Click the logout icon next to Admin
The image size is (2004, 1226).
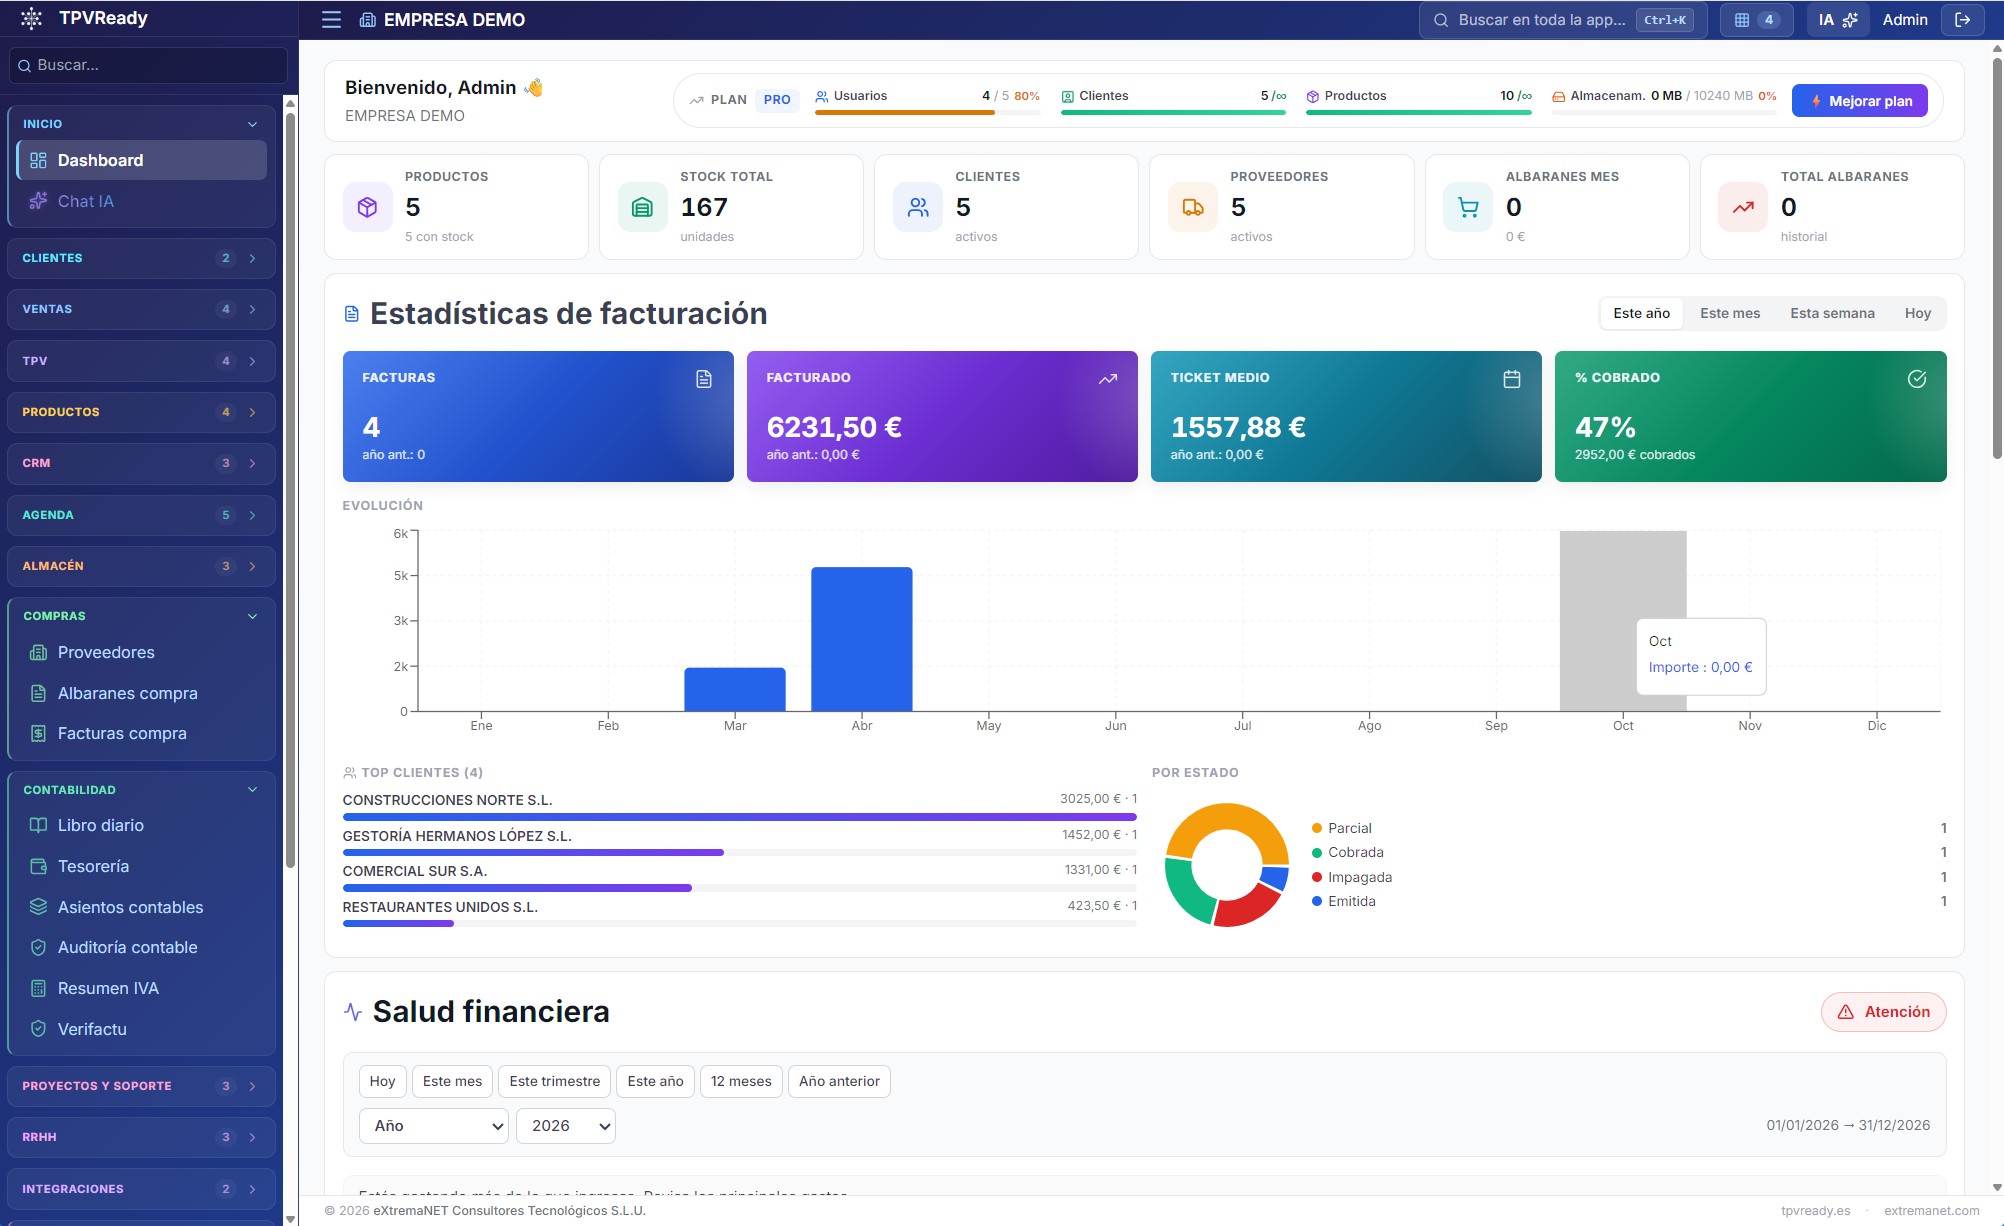tap(1963, 20)
